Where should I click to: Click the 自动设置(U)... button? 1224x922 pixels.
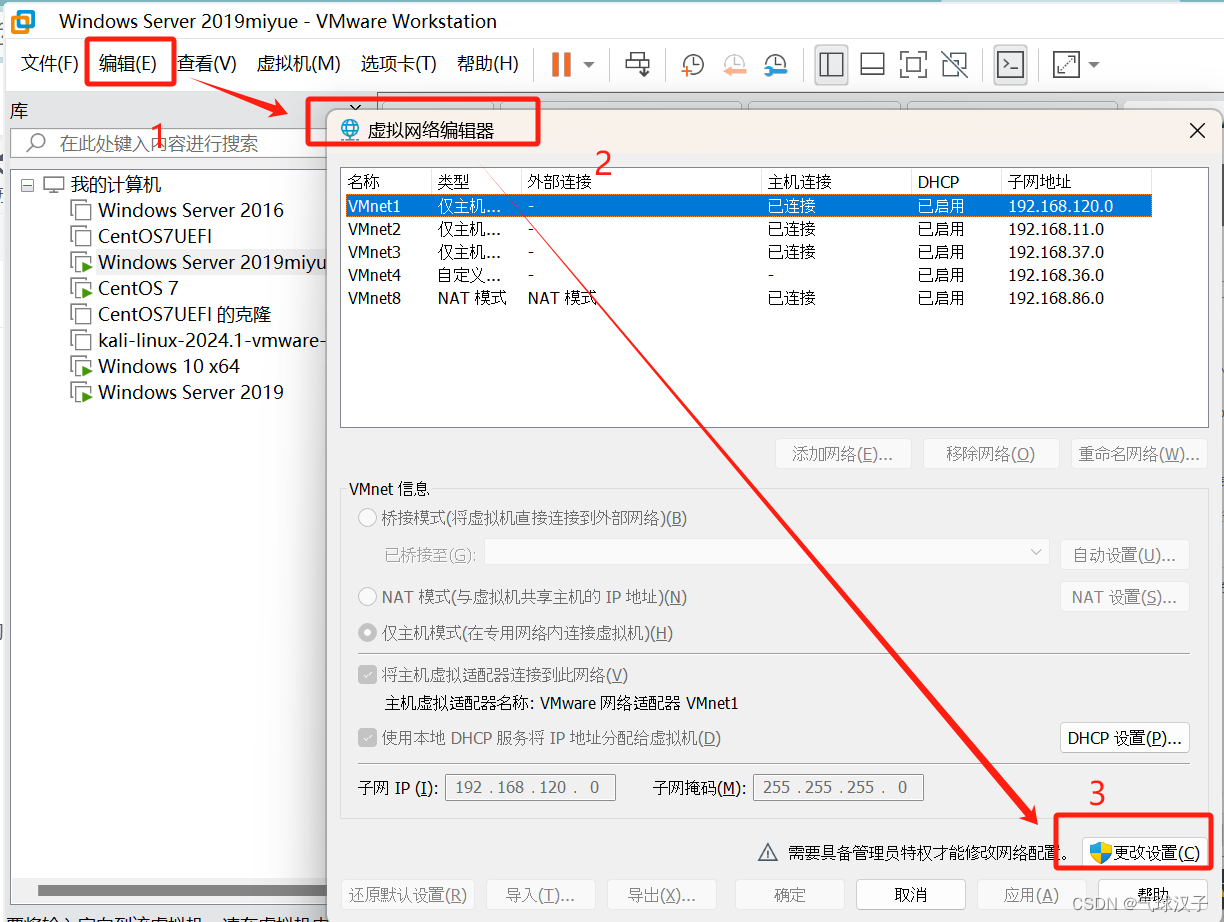click(x=1125, y=554)
